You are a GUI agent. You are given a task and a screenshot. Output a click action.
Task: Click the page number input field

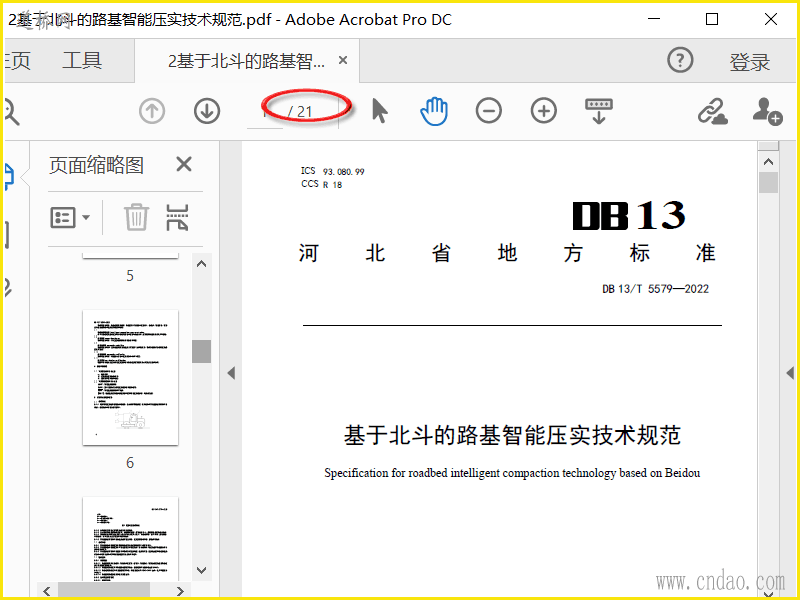[x=265, y=111]
